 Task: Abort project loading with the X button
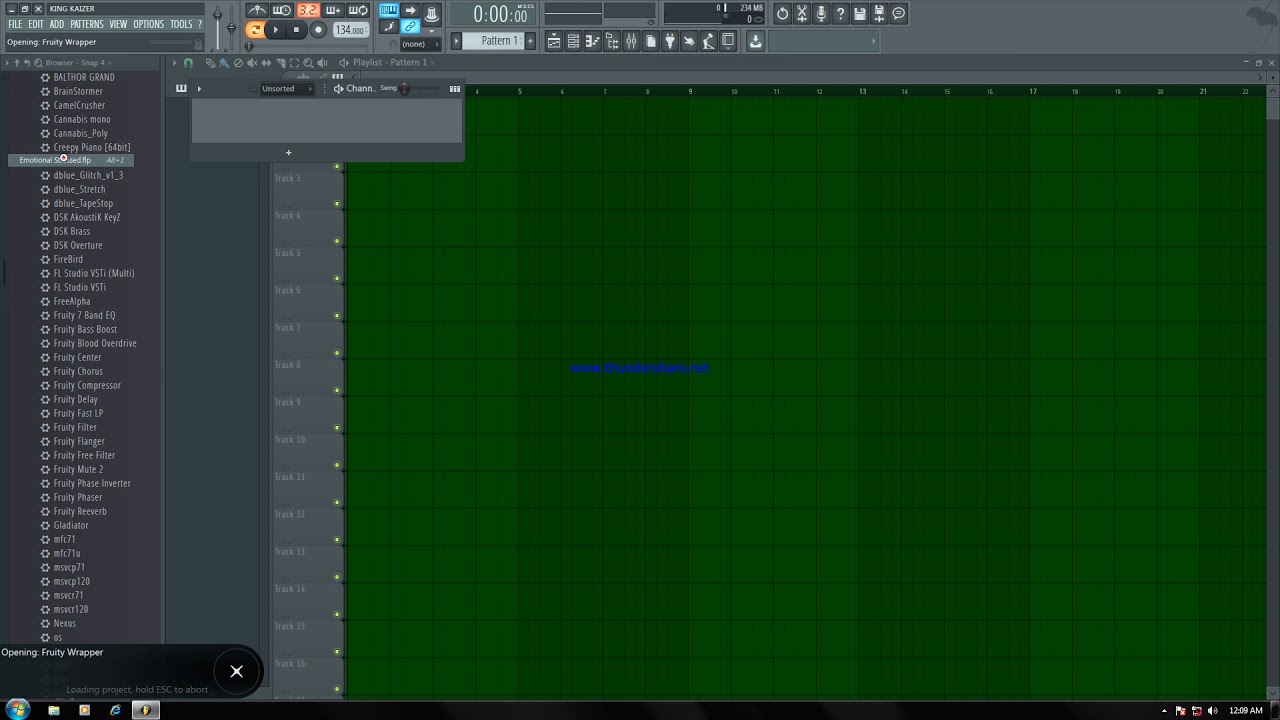237,671
